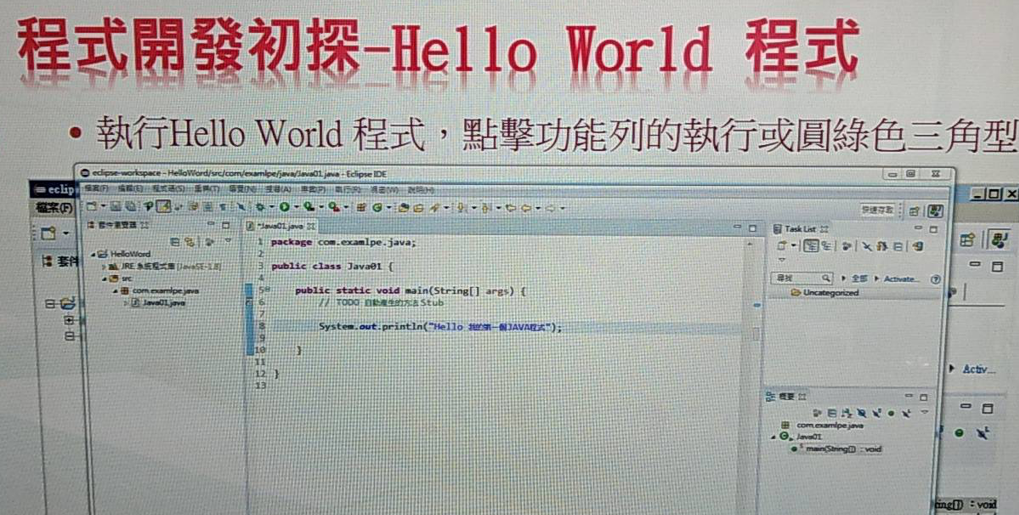This screenshot has height=515, width=1019.
Task: Open the first menu labeled (F) in front window
Action: (96, 189)
